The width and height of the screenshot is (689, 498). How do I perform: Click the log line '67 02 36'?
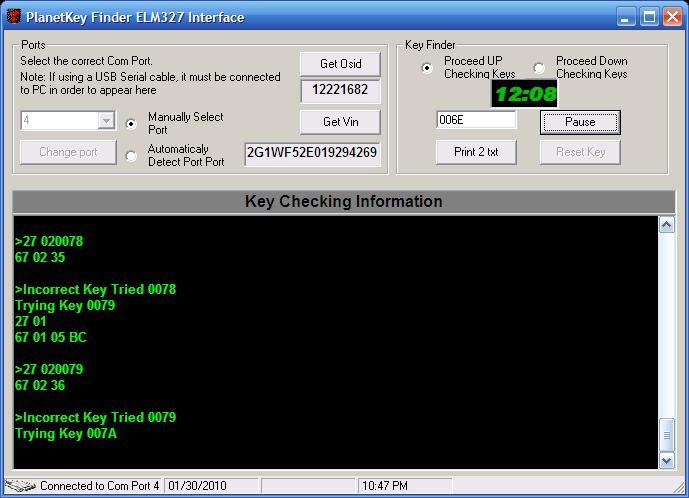[x=40, y=385]
